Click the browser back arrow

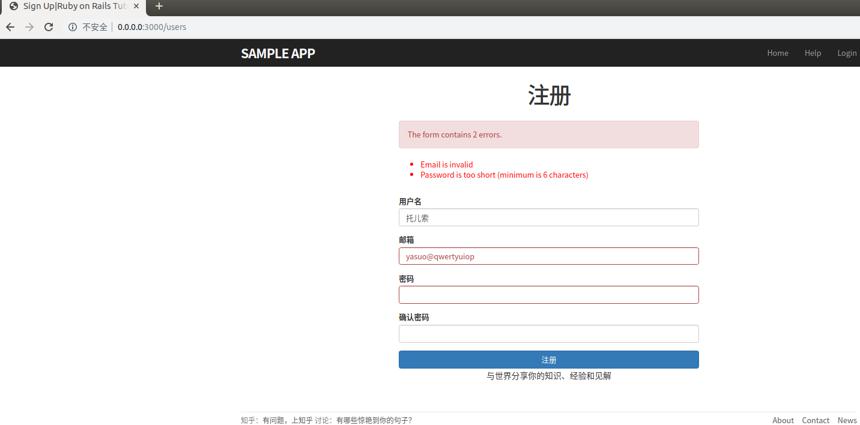click(10, 27)
